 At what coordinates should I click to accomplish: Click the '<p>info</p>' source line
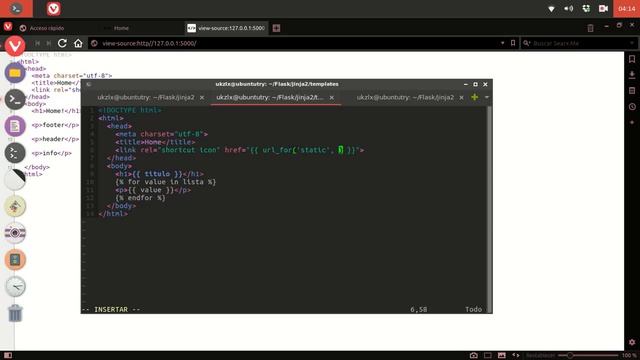coord(51,153)
